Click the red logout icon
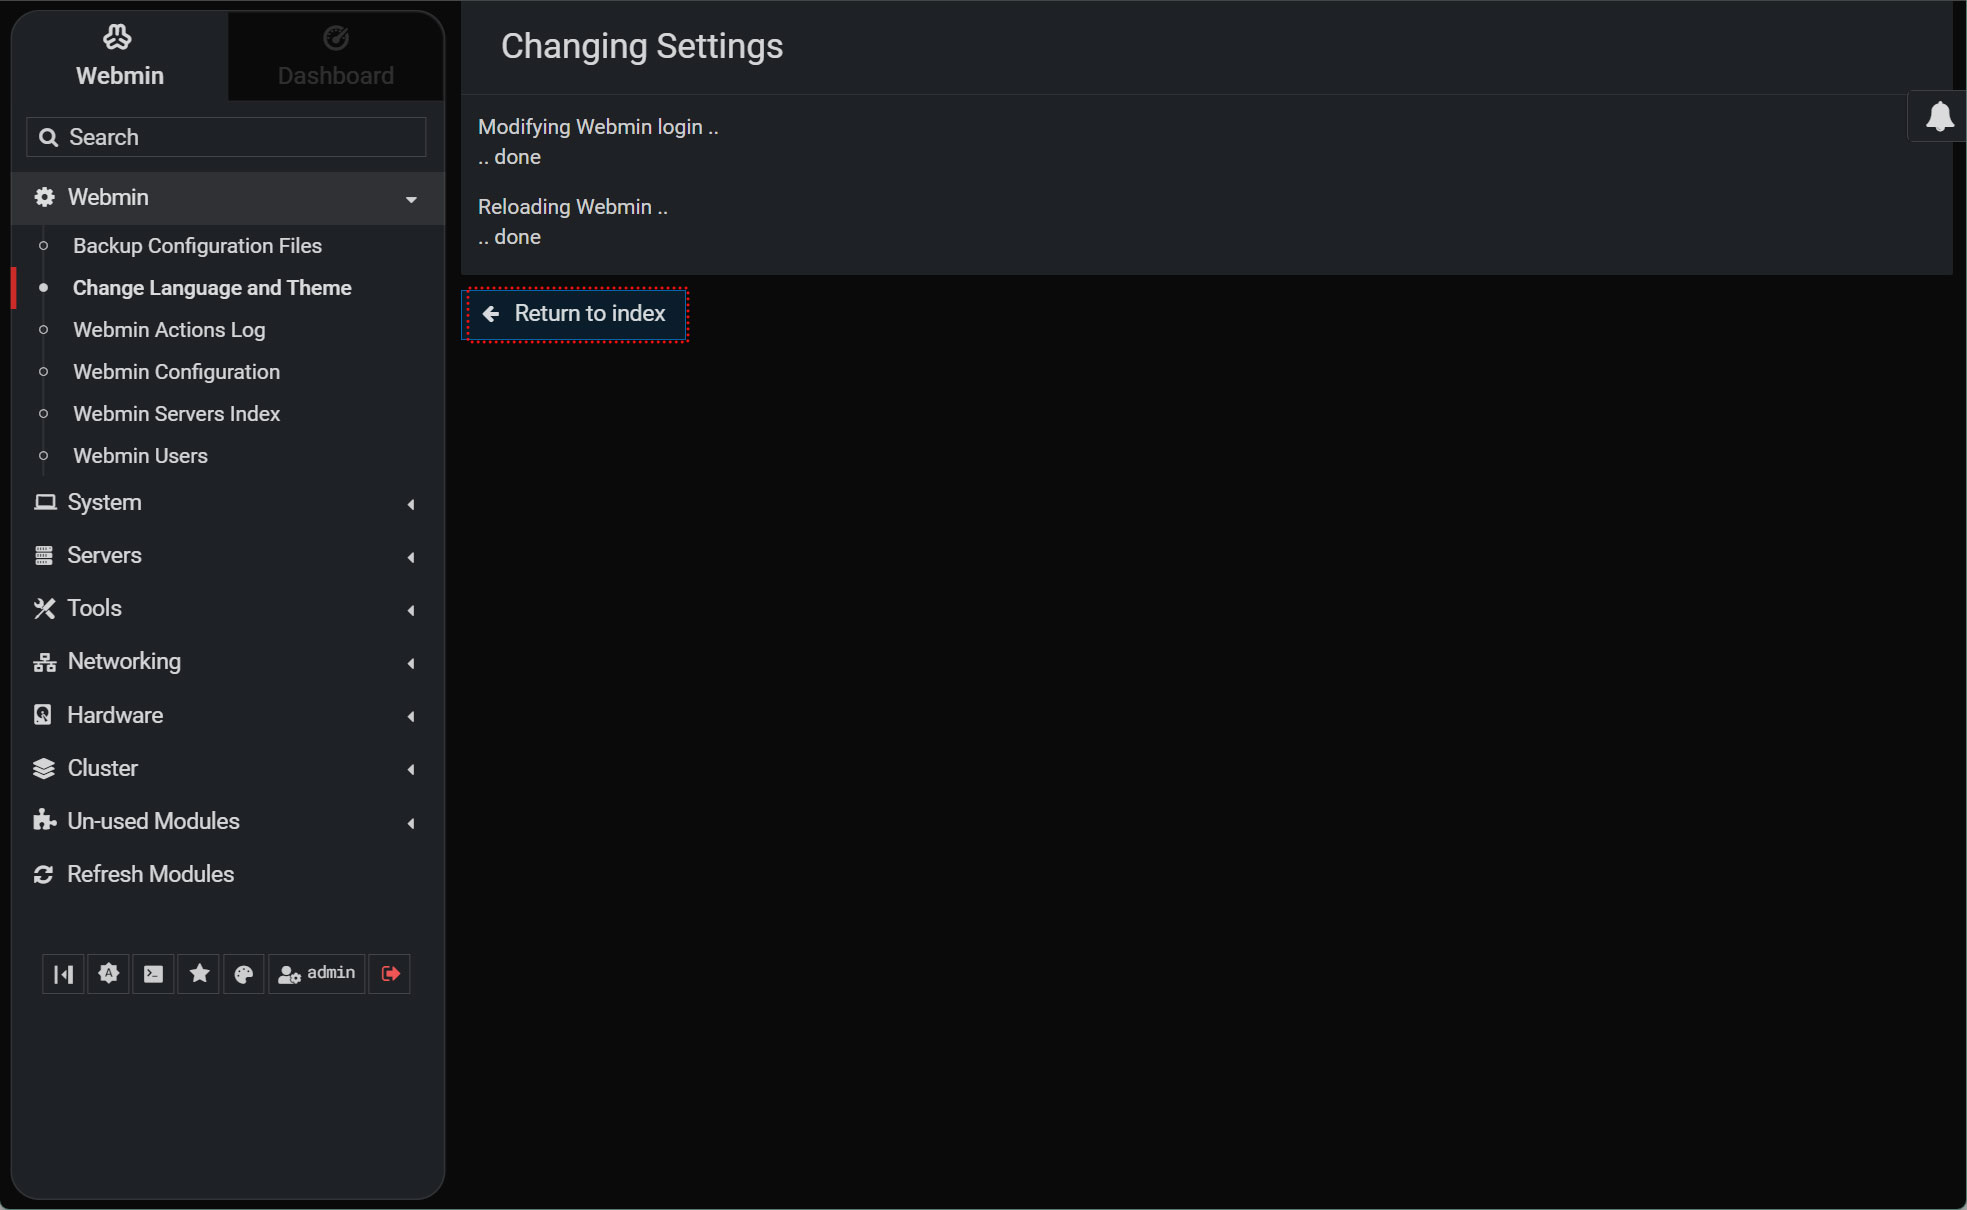 390,974
